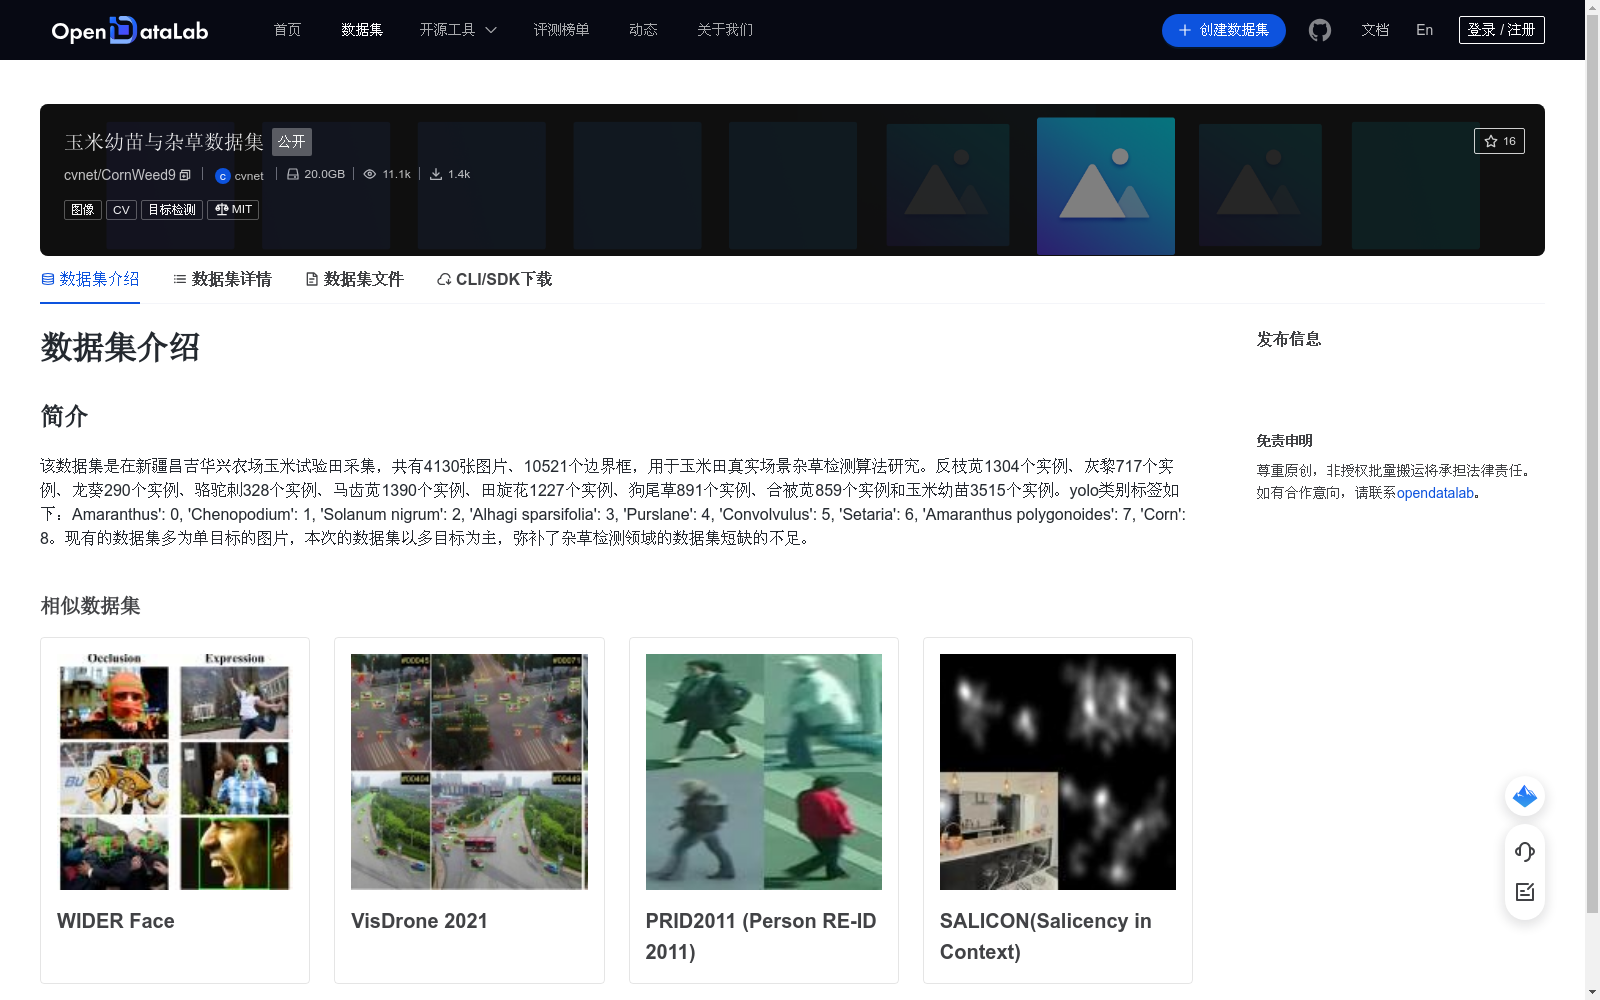Copy the dataset name cvnet/CornWeed9
The width and height of the screenshot is (1600, 1000).
point(185,174)
